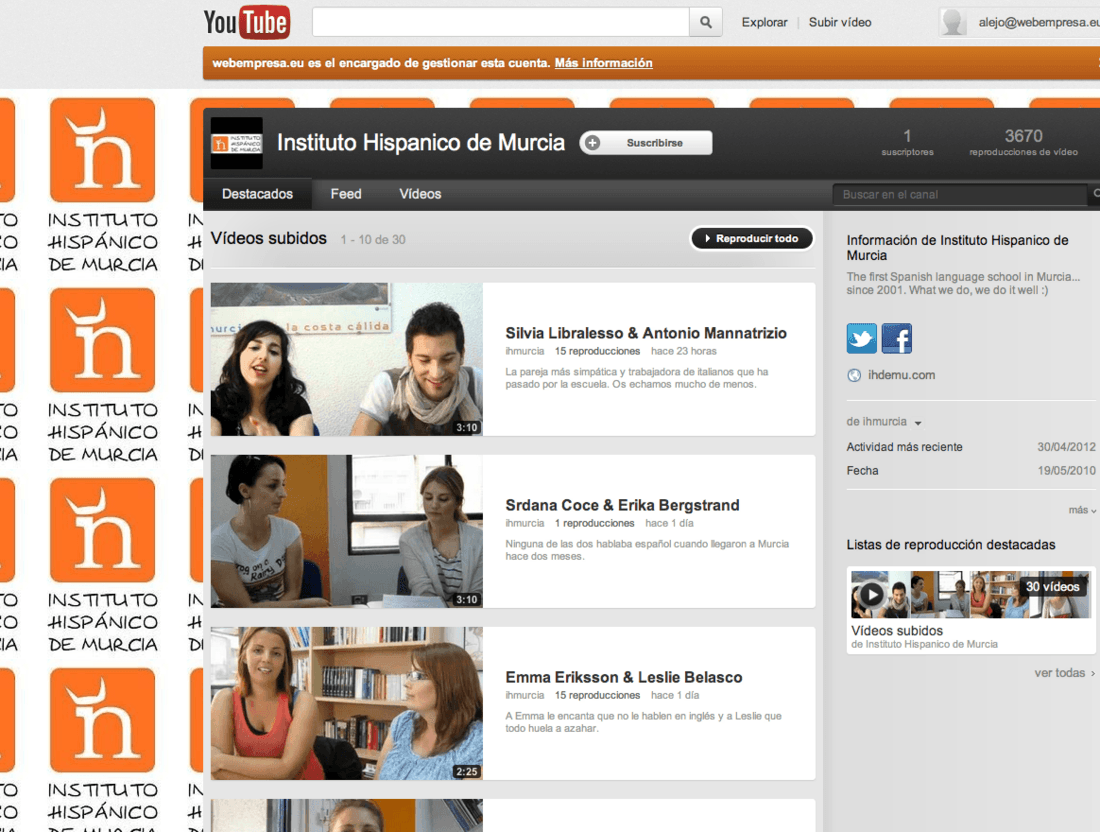This screenshot has height=832, width=1100.
Task: Click the 'Listas de reproducción destacadas' heading
Action: pos(951,545)
